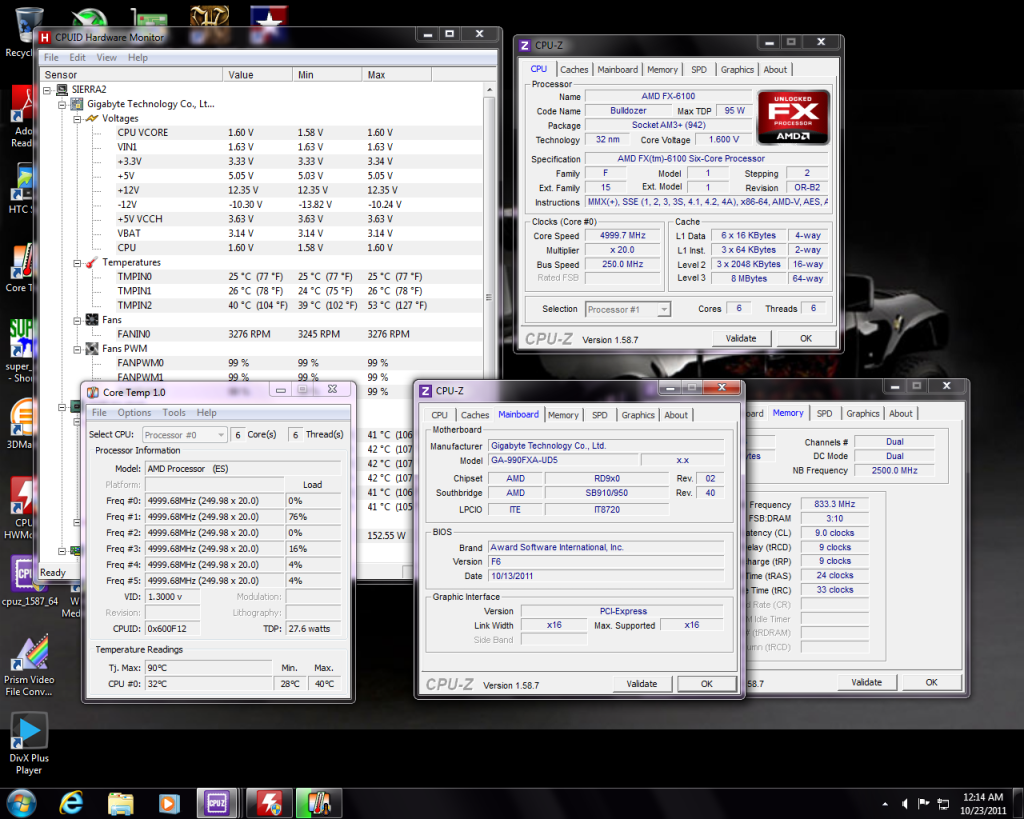The height and width of the screenshot is (819, 1024).
Task: Click the Core Speed value 4999.7 MHz
Action: click(622, 236)
